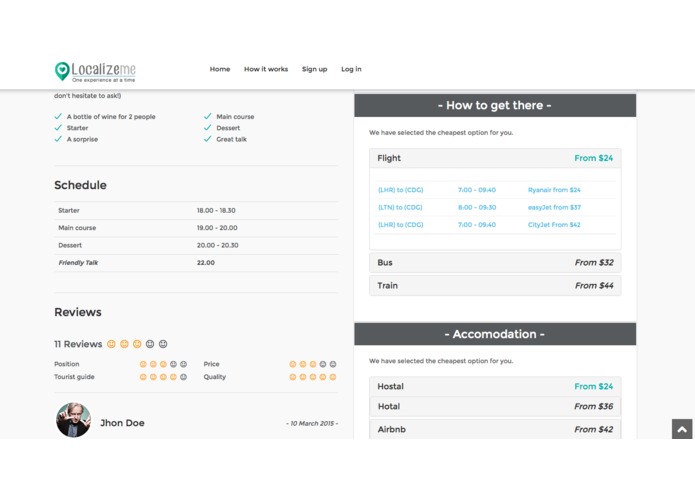
Task: Expand the Train options panel
Action: 495,285
